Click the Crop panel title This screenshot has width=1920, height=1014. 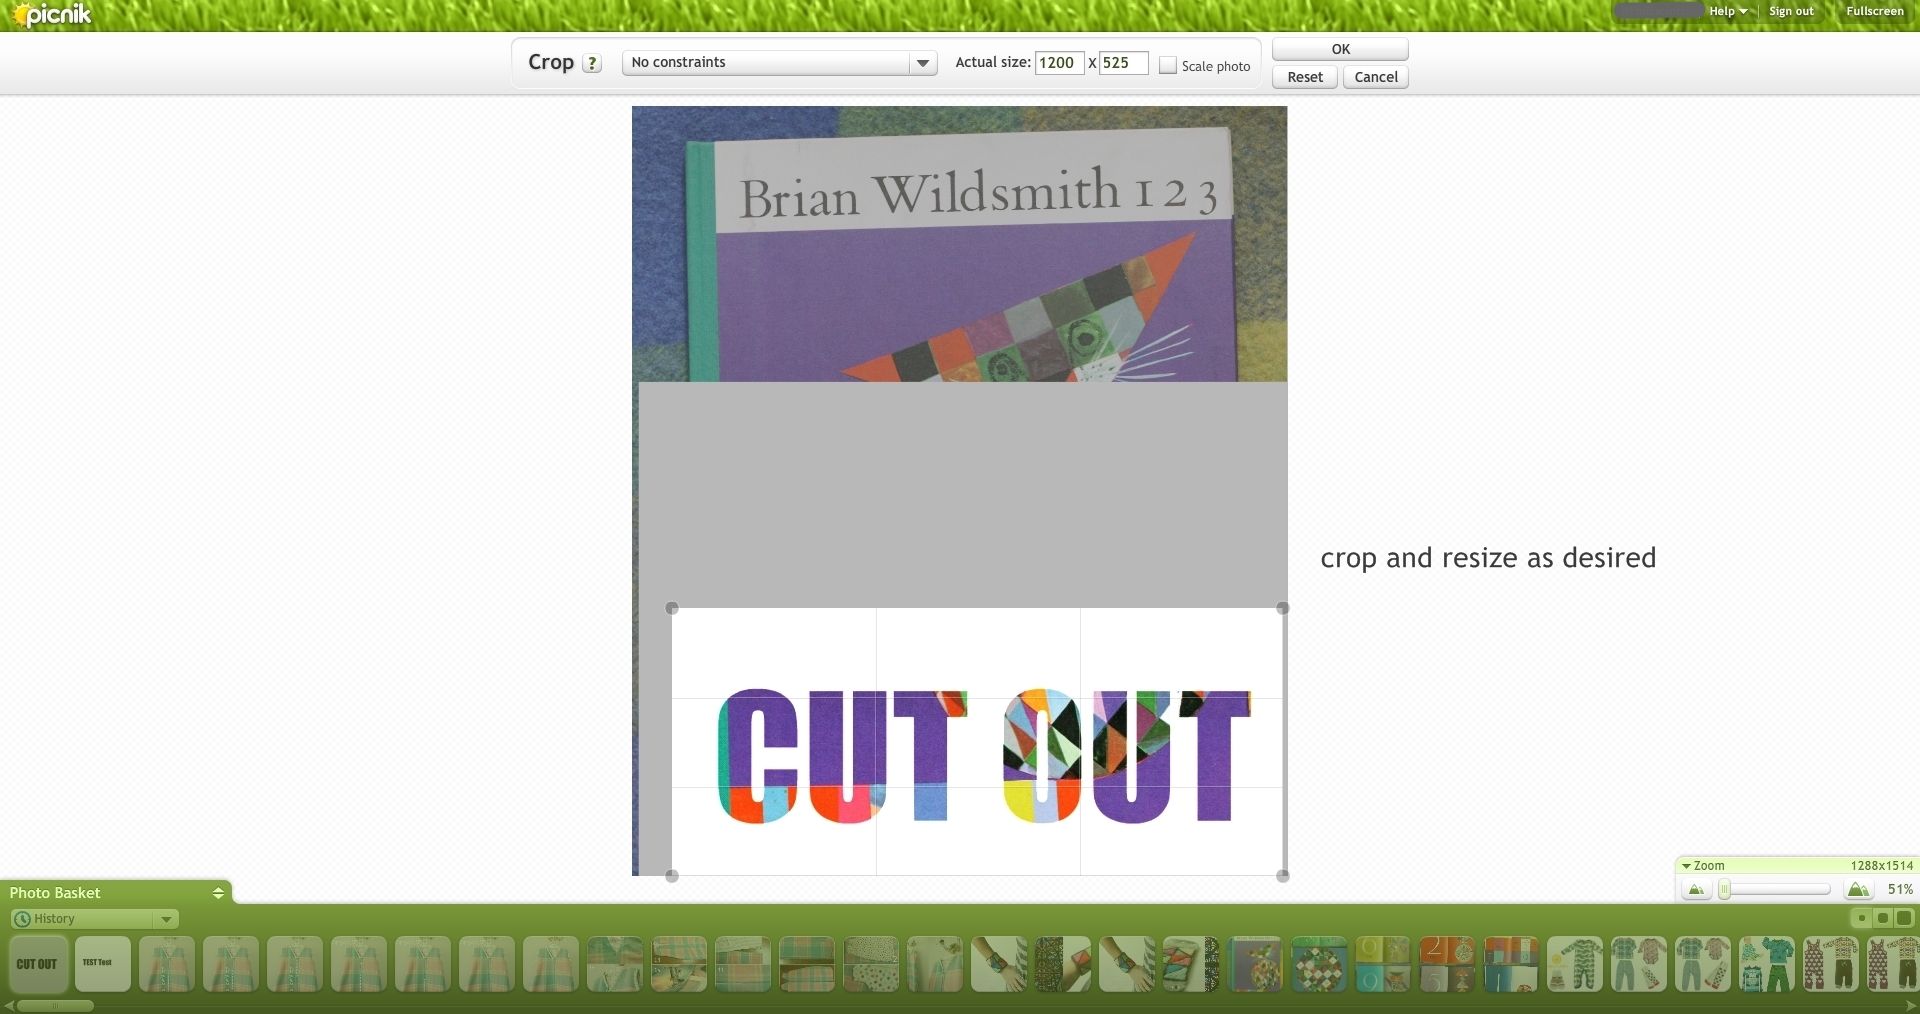click(x=551, y=62)
